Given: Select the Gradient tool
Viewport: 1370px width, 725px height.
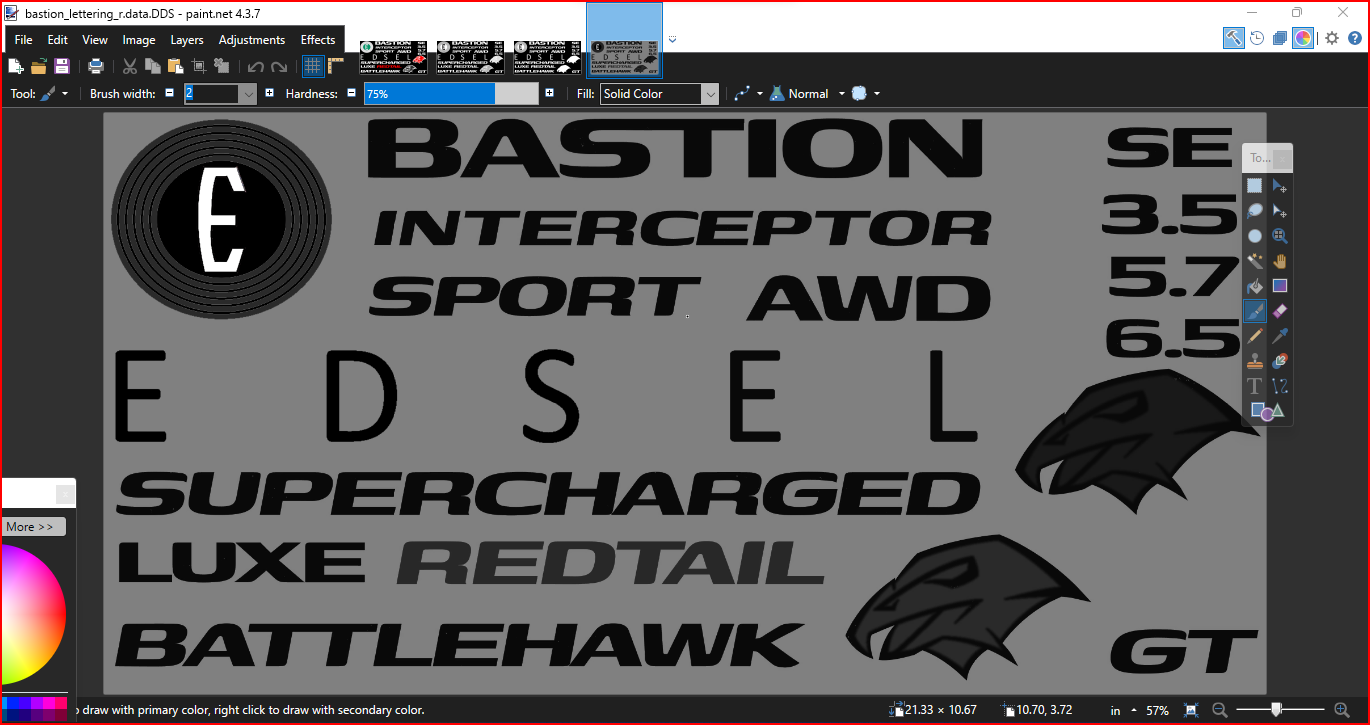Looking at the screenshot, I should tap(1280, 285).
